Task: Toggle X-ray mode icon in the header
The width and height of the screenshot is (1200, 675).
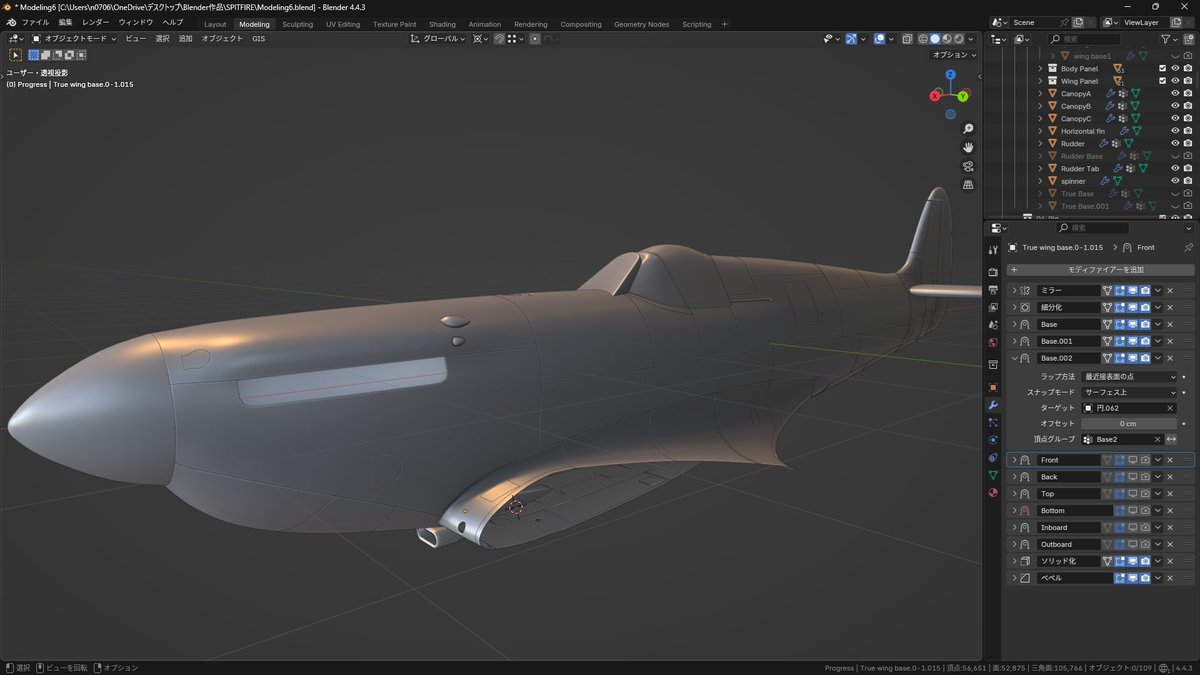Action: [907, 38]
